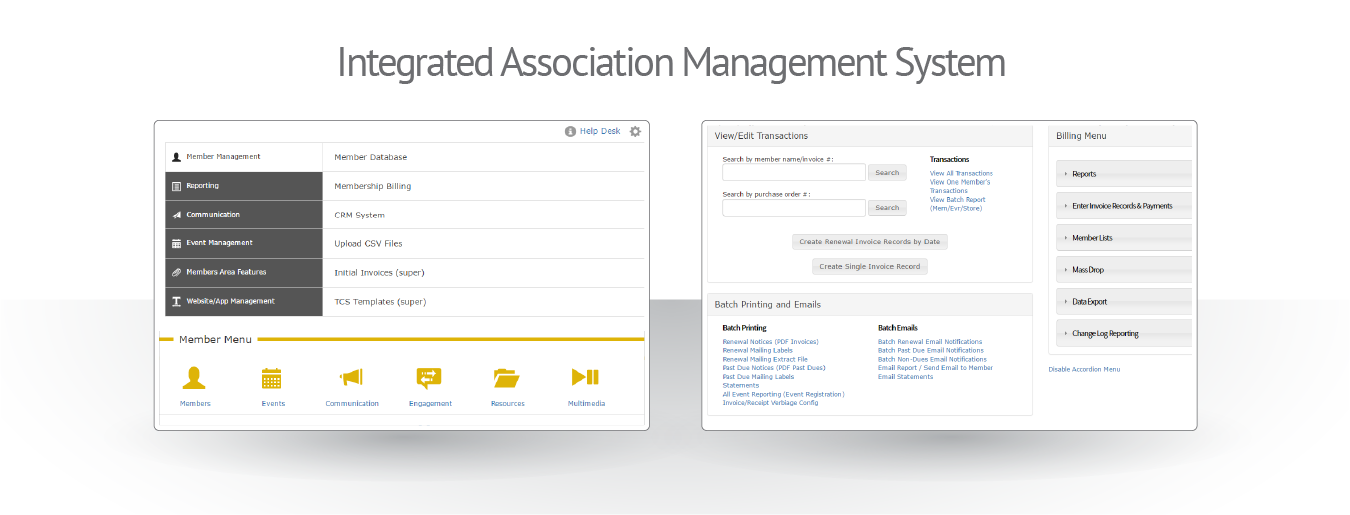The width and height of the screenshot is (1350, 515).
Task: Expand the Change Log Reporting section
Action: coord(1123,334)
